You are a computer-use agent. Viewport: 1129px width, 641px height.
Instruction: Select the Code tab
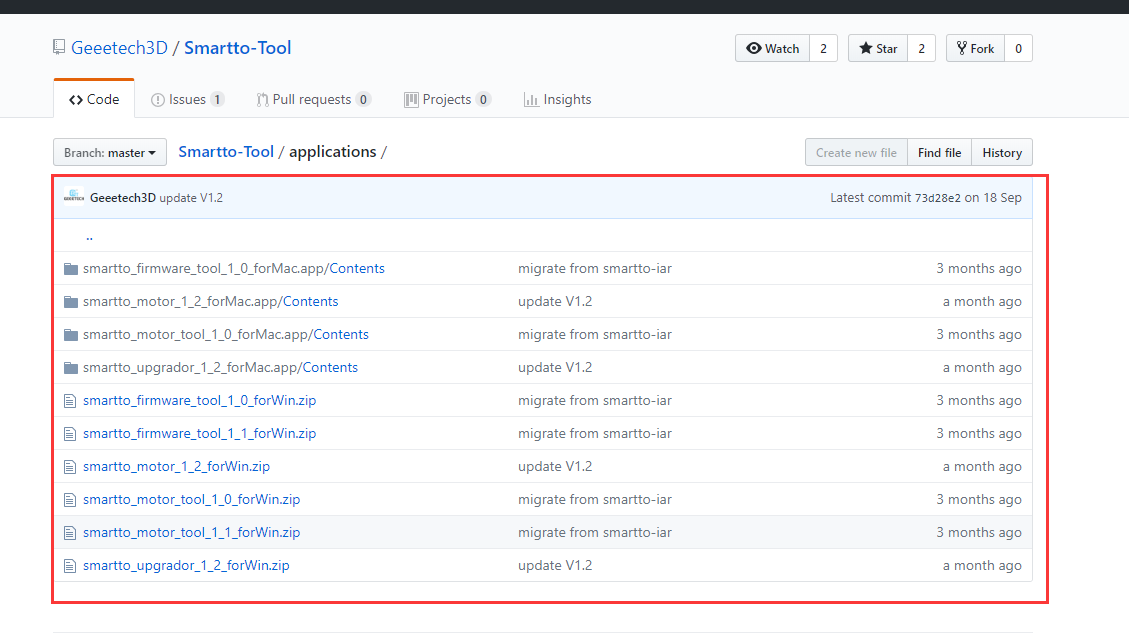coord(94,99)
